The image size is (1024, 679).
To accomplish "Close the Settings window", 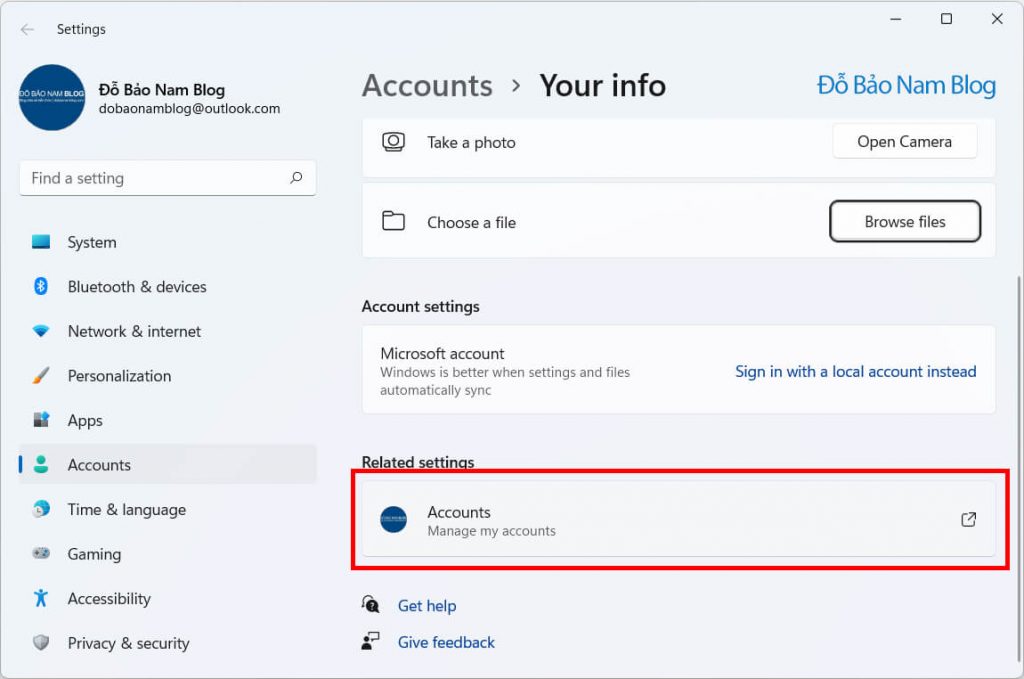I will pos(997,19).
